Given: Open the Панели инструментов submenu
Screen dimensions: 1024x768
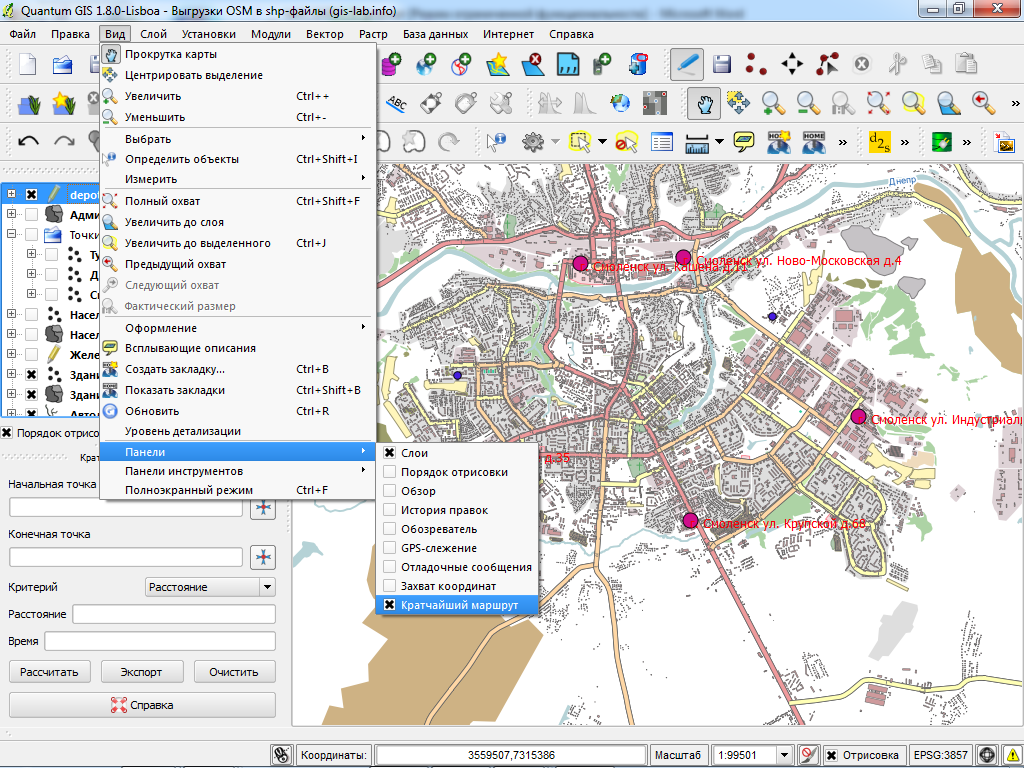Looking at the screenshot, I should pyautogui.click(x=238, y=471).
